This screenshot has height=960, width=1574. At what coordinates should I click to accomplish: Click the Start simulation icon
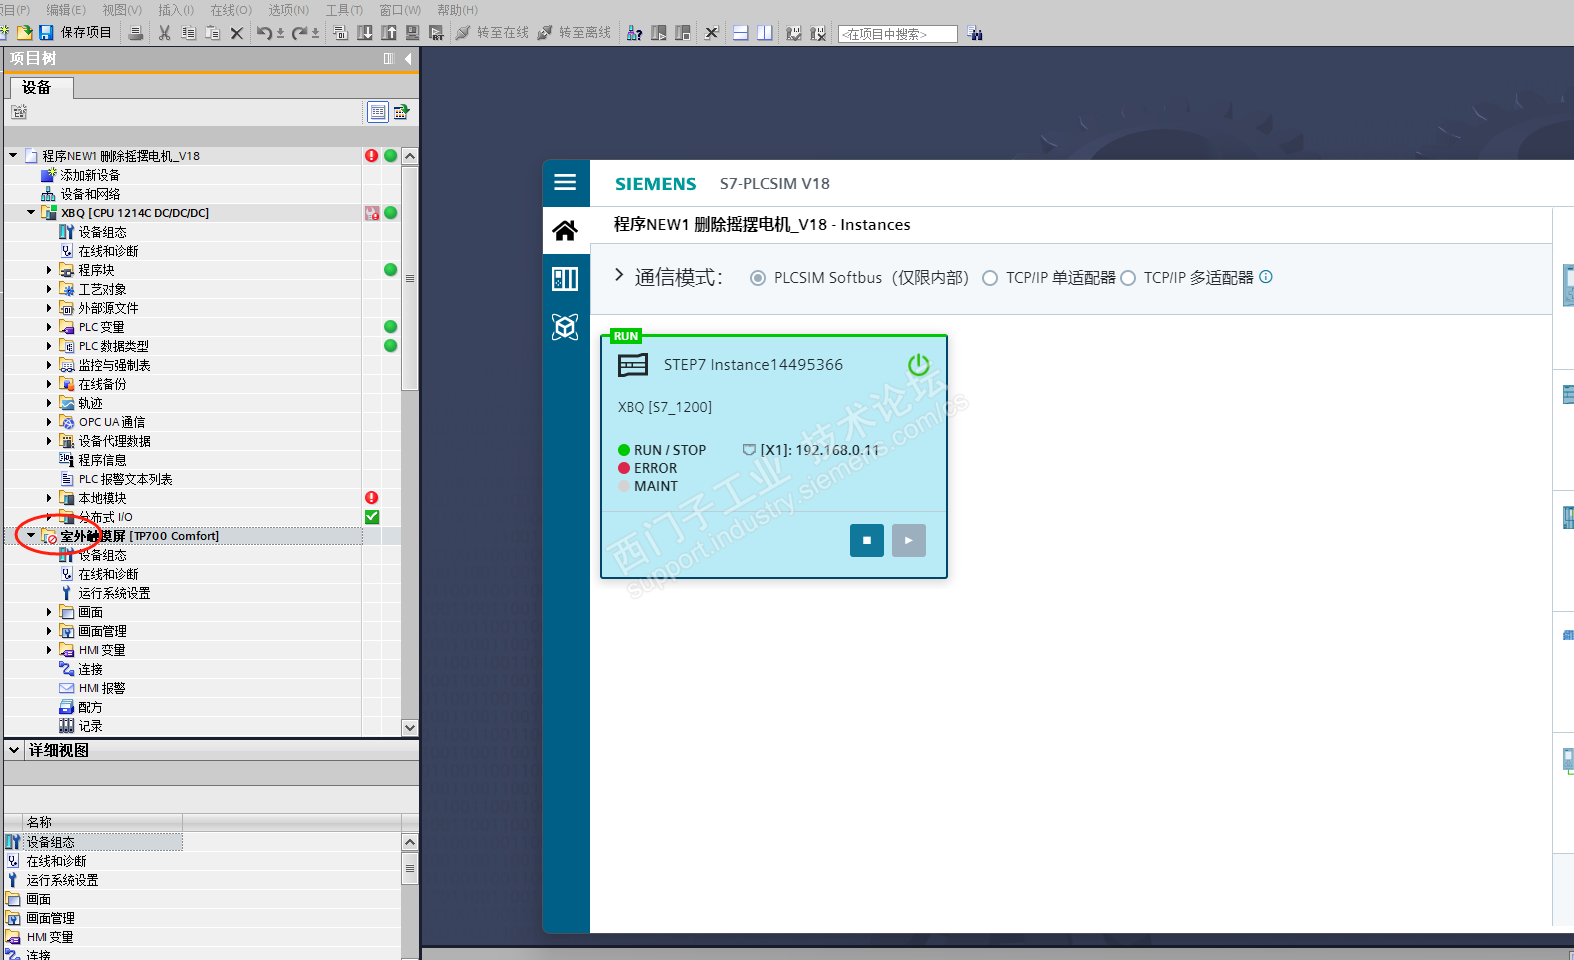point(412,33)
